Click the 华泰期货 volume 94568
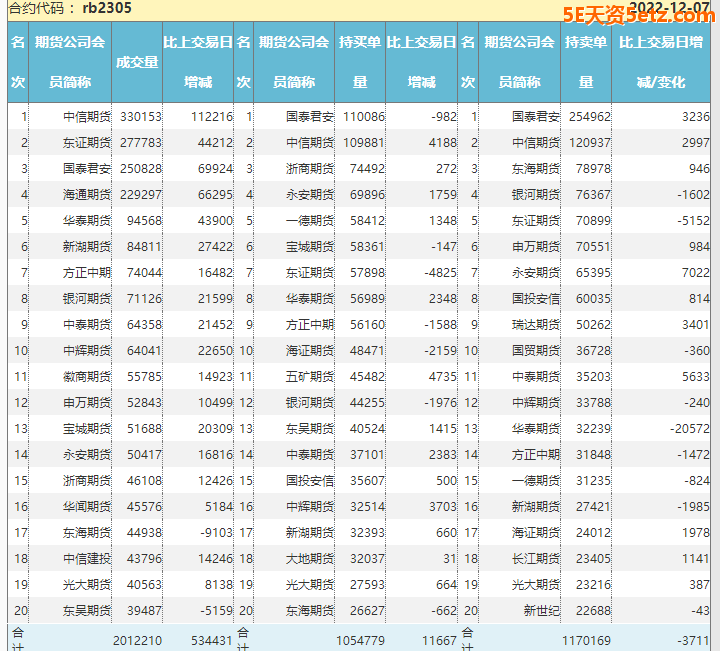The image size is (720, 651). coord(144,221)
